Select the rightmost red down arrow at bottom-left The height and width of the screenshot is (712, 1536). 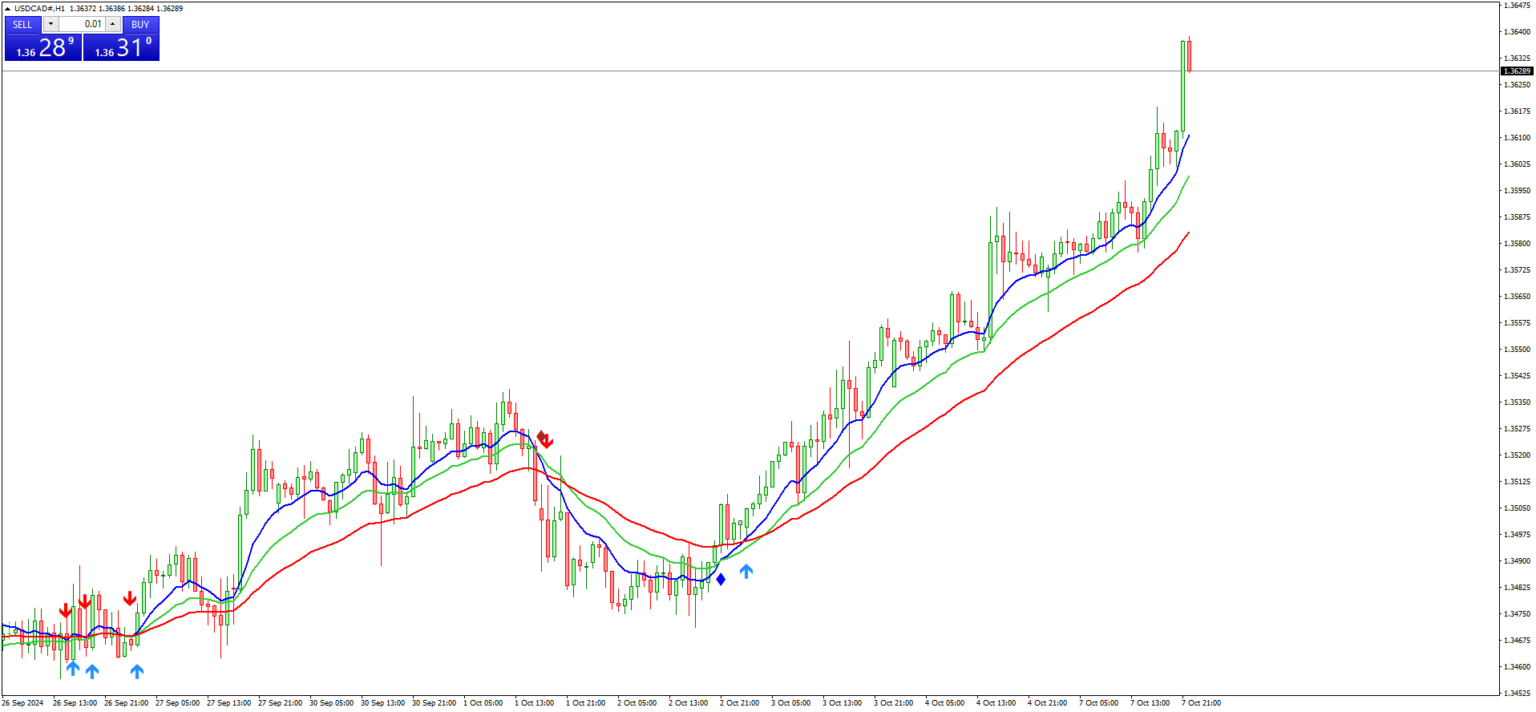click(130, 598)
